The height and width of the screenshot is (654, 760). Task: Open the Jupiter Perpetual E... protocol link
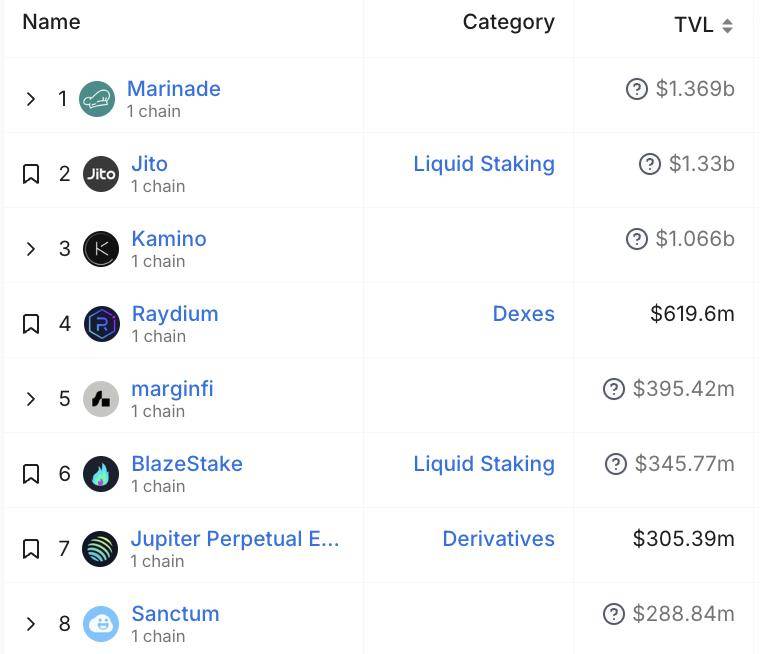(235, 539)
